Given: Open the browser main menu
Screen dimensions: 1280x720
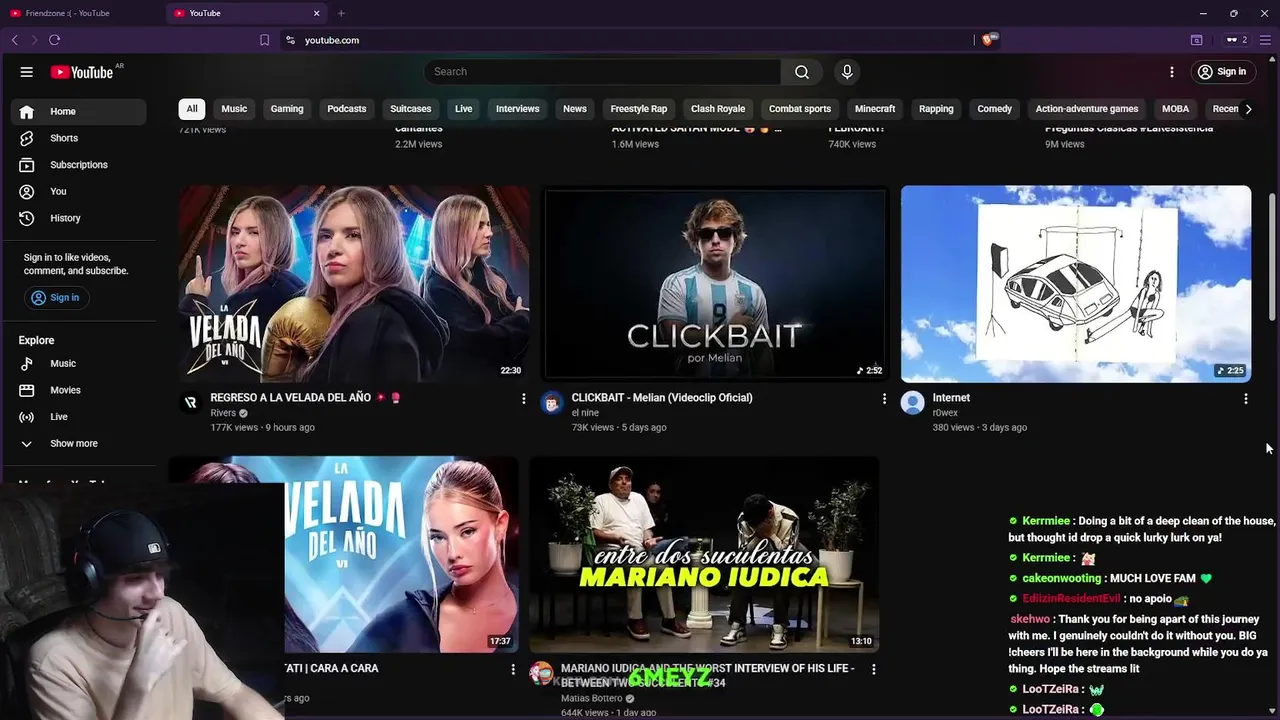Looking at the screenshot, I should point(1264,40).
